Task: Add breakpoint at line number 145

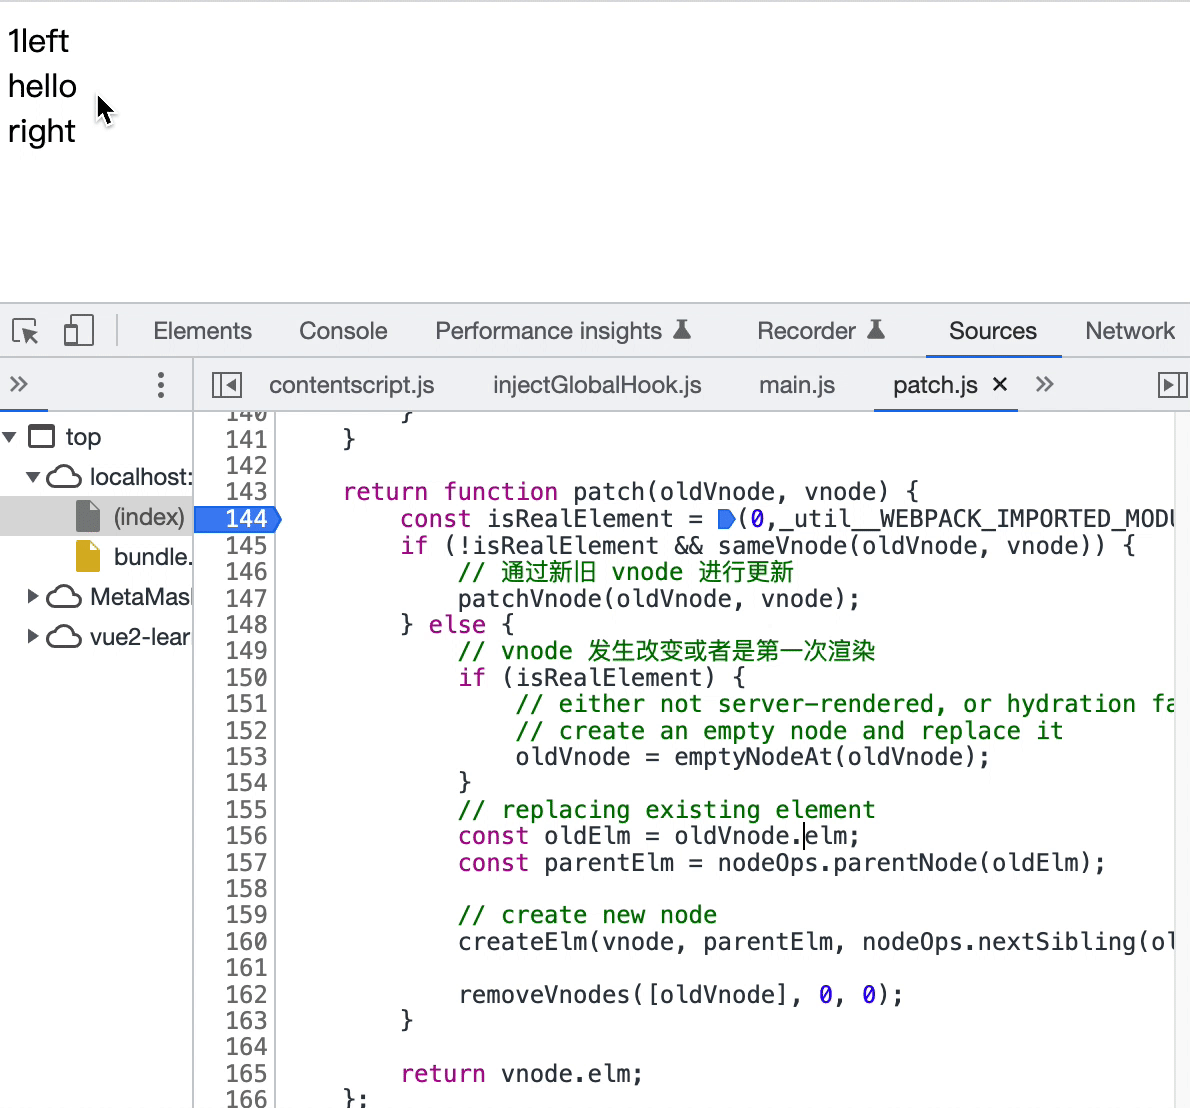Action: 246,546
